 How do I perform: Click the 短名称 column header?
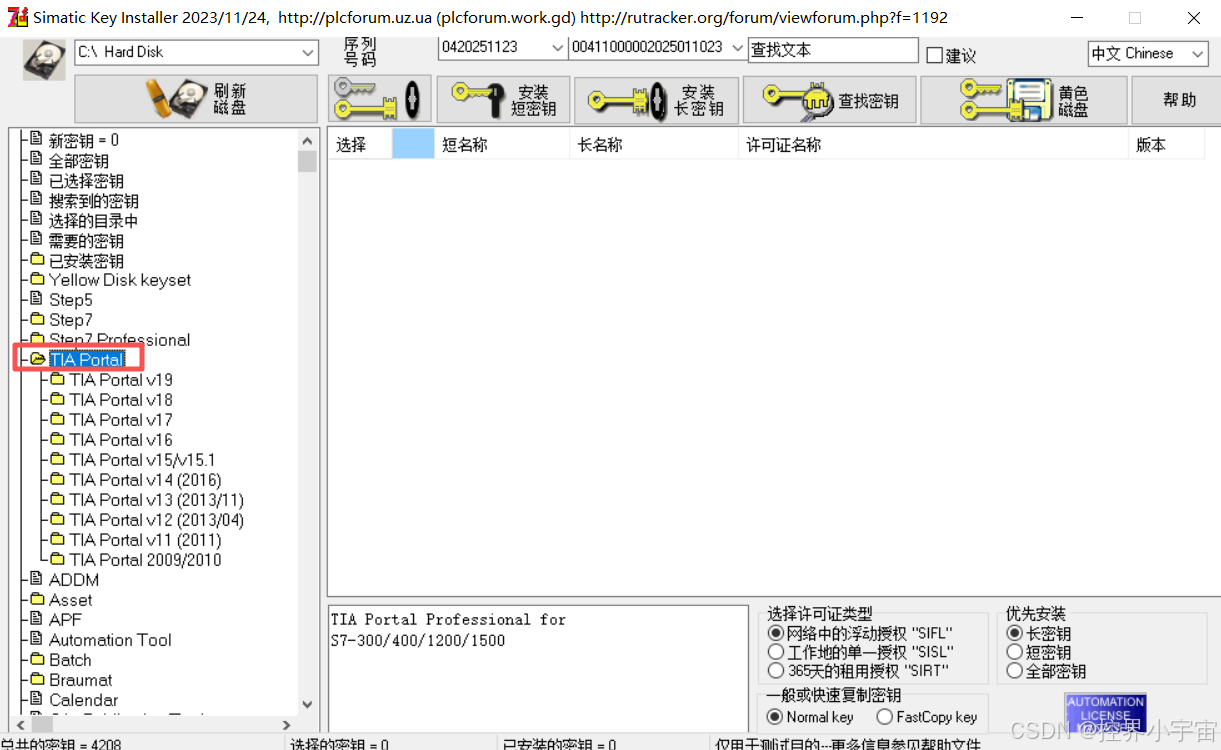click(x=502, y=145)
